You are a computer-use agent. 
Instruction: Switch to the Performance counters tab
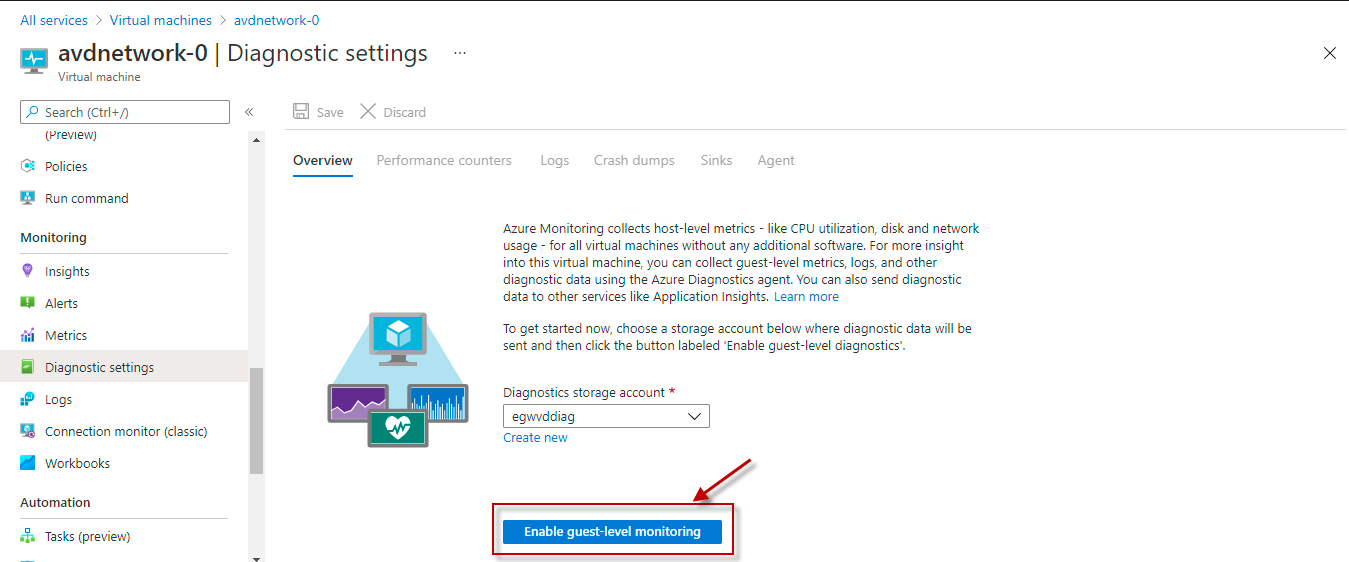[444, 160]
